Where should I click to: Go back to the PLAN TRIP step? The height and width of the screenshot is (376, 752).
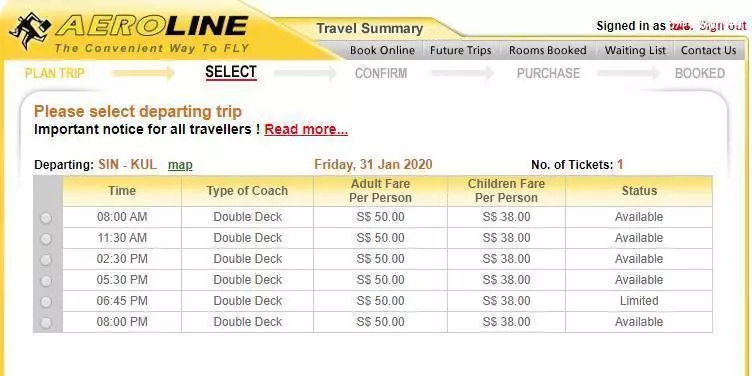(55, 73)
